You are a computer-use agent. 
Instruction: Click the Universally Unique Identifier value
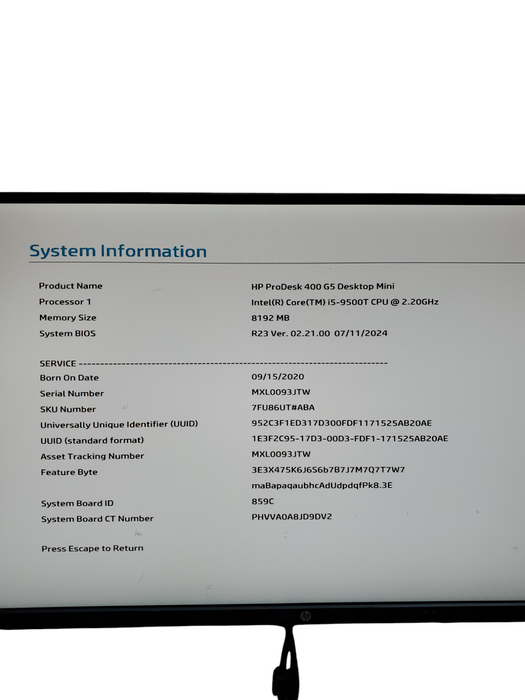342,423
